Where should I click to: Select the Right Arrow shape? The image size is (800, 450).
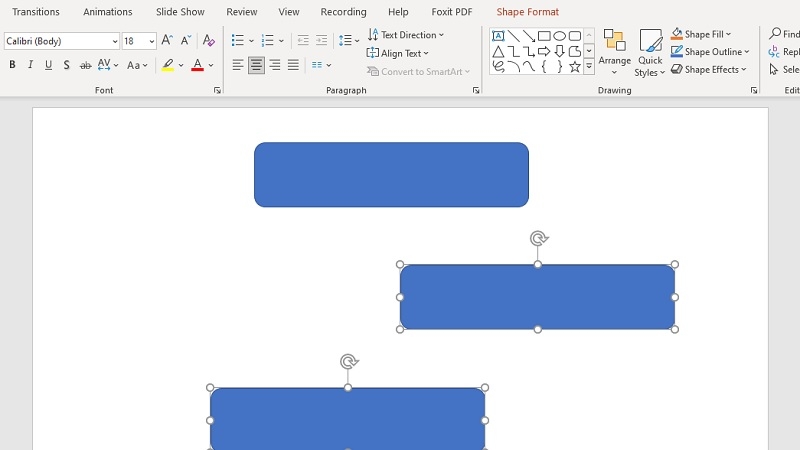click(x=544, y=51)
